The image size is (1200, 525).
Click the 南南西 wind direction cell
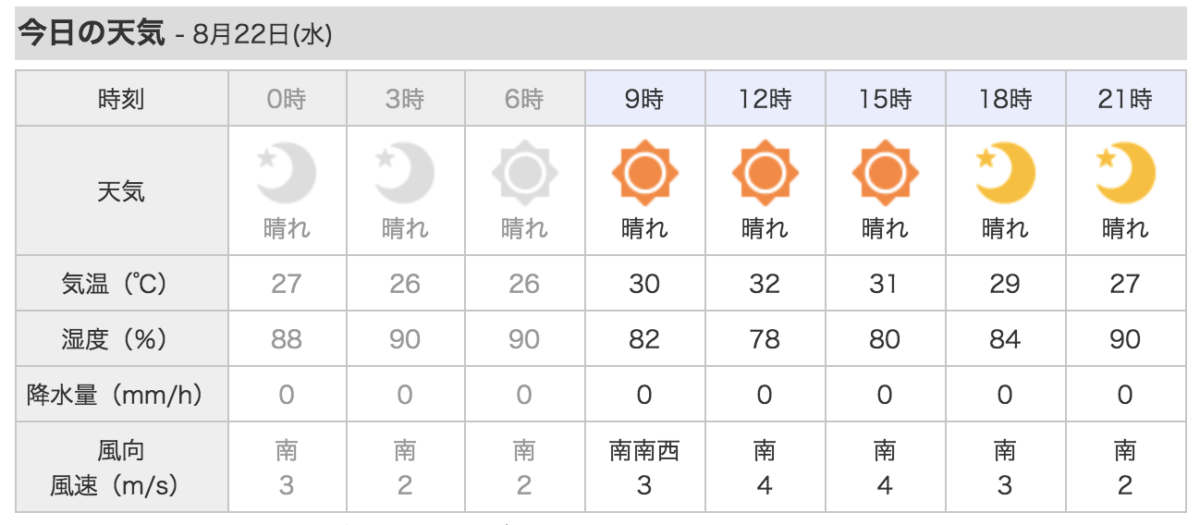(645, 450)
